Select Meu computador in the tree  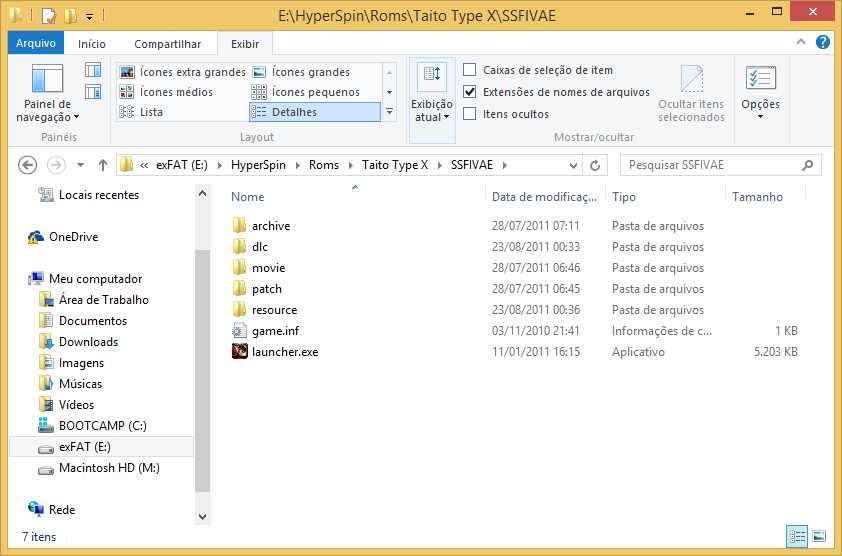tap(86, 278)
